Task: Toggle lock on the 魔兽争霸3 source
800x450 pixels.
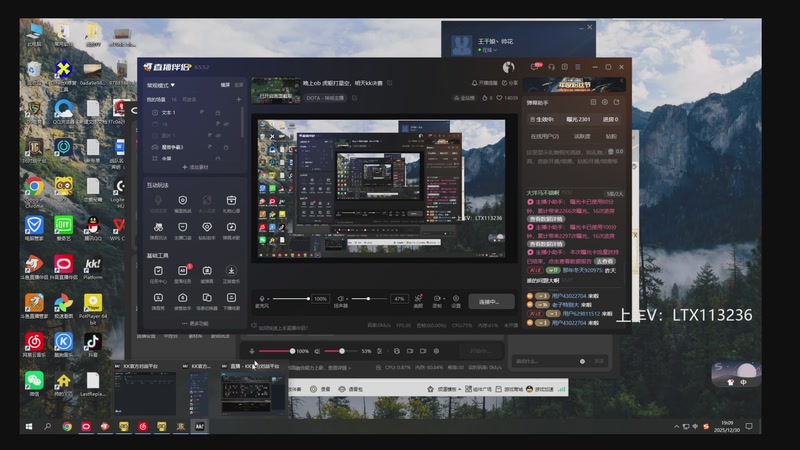Action: pyautogui.click(x=226, y=147)
